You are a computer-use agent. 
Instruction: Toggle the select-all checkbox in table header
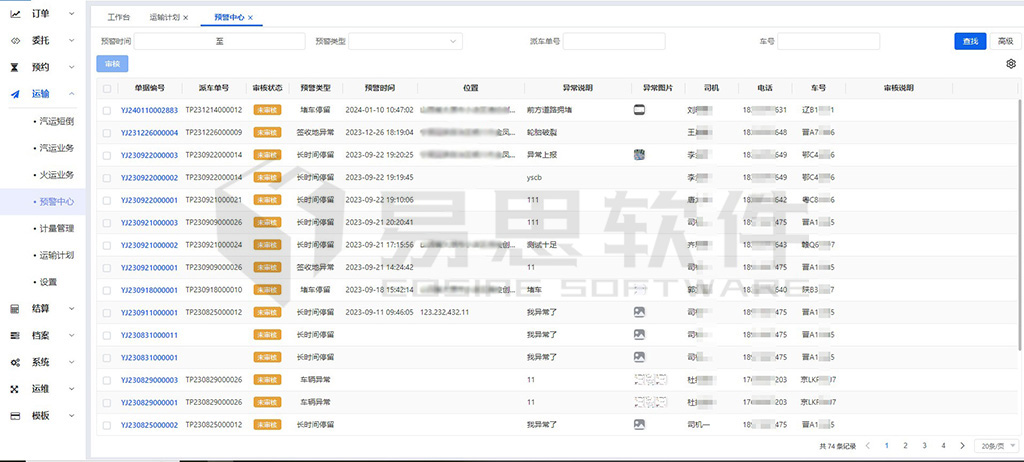click(107, 88)
